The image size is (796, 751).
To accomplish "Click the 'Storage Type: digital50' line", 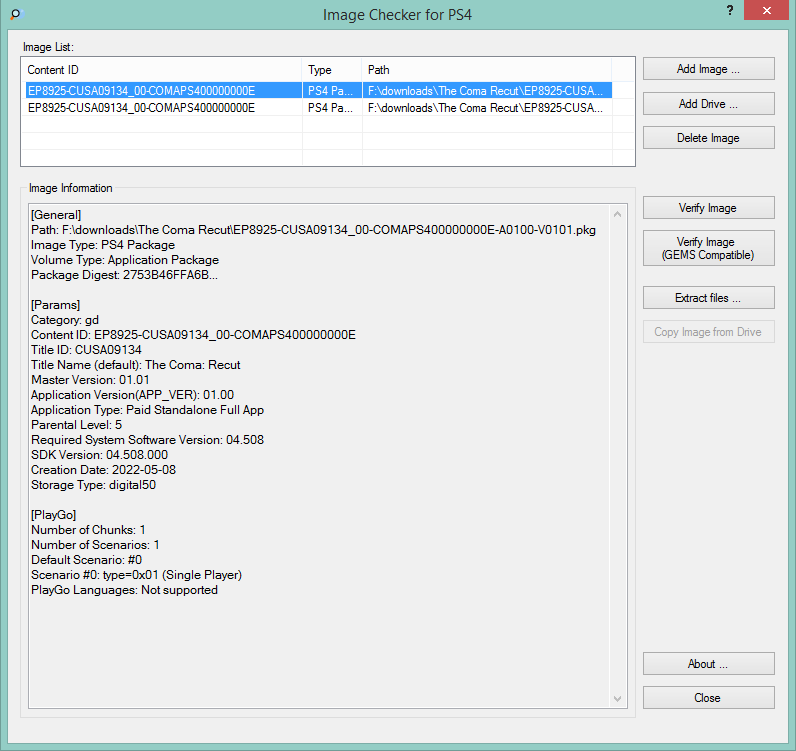I will pos(93,484).
